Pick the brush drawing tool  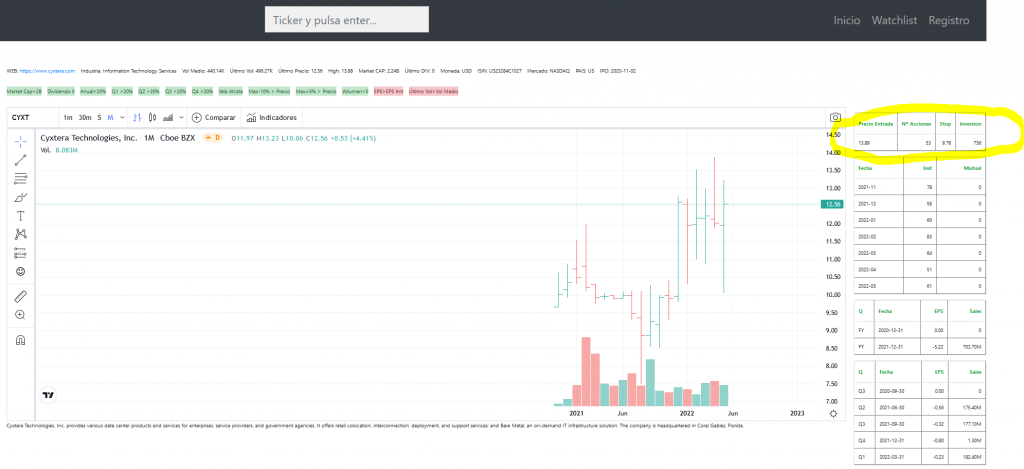[x=21, y=197]
